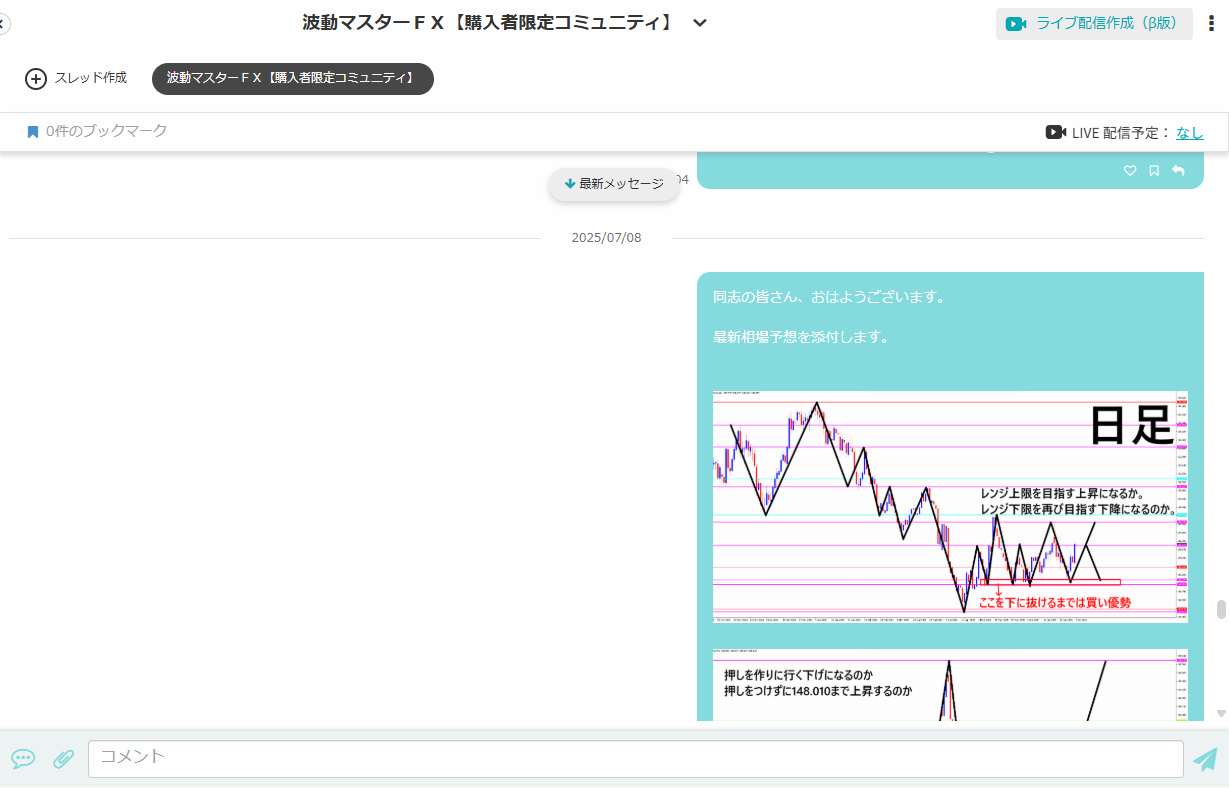The image size is (1229, 788).
Task: Bookmark the message with bookmark icon
Action: pyautogui.click(x=1154, y=171)
